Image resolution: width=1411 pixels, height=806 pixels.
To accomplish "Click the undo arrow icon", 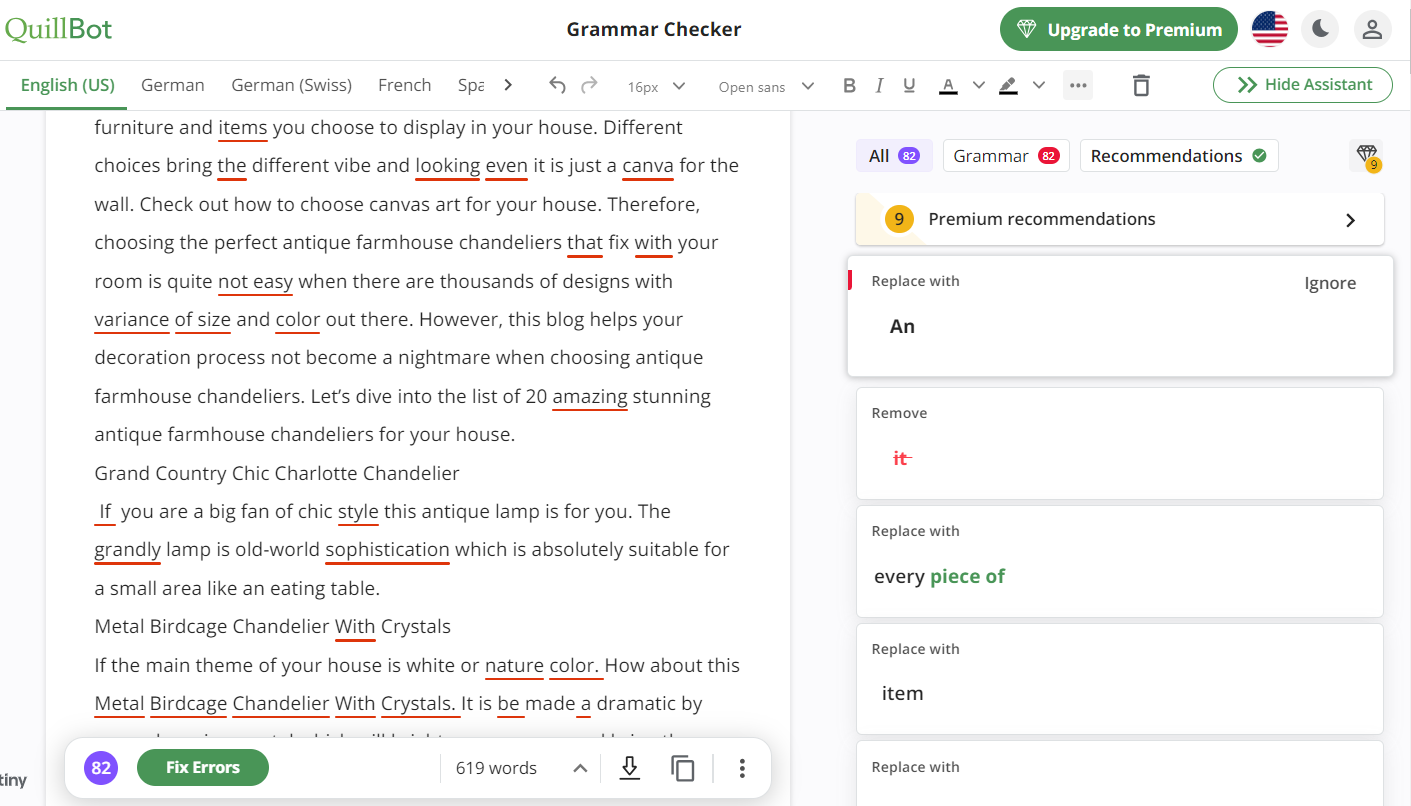I will pos(558,86).
